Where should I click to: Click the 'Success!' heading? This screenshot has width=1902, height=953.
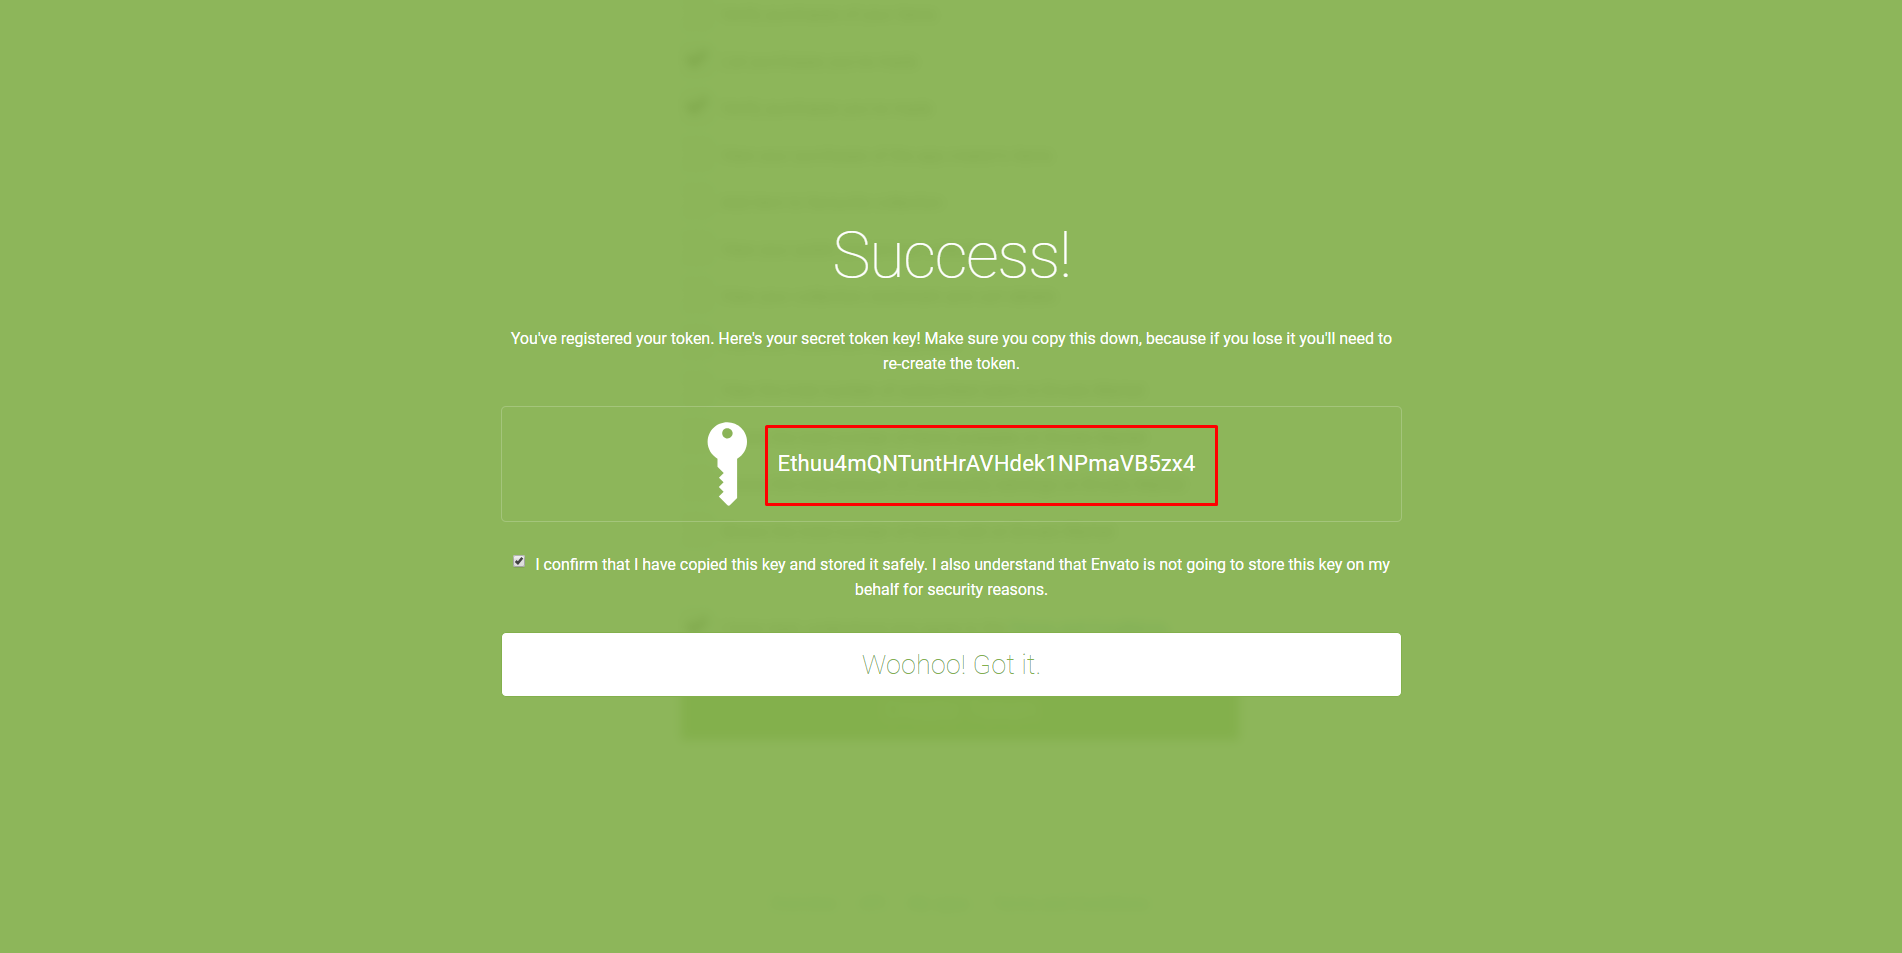951,256
